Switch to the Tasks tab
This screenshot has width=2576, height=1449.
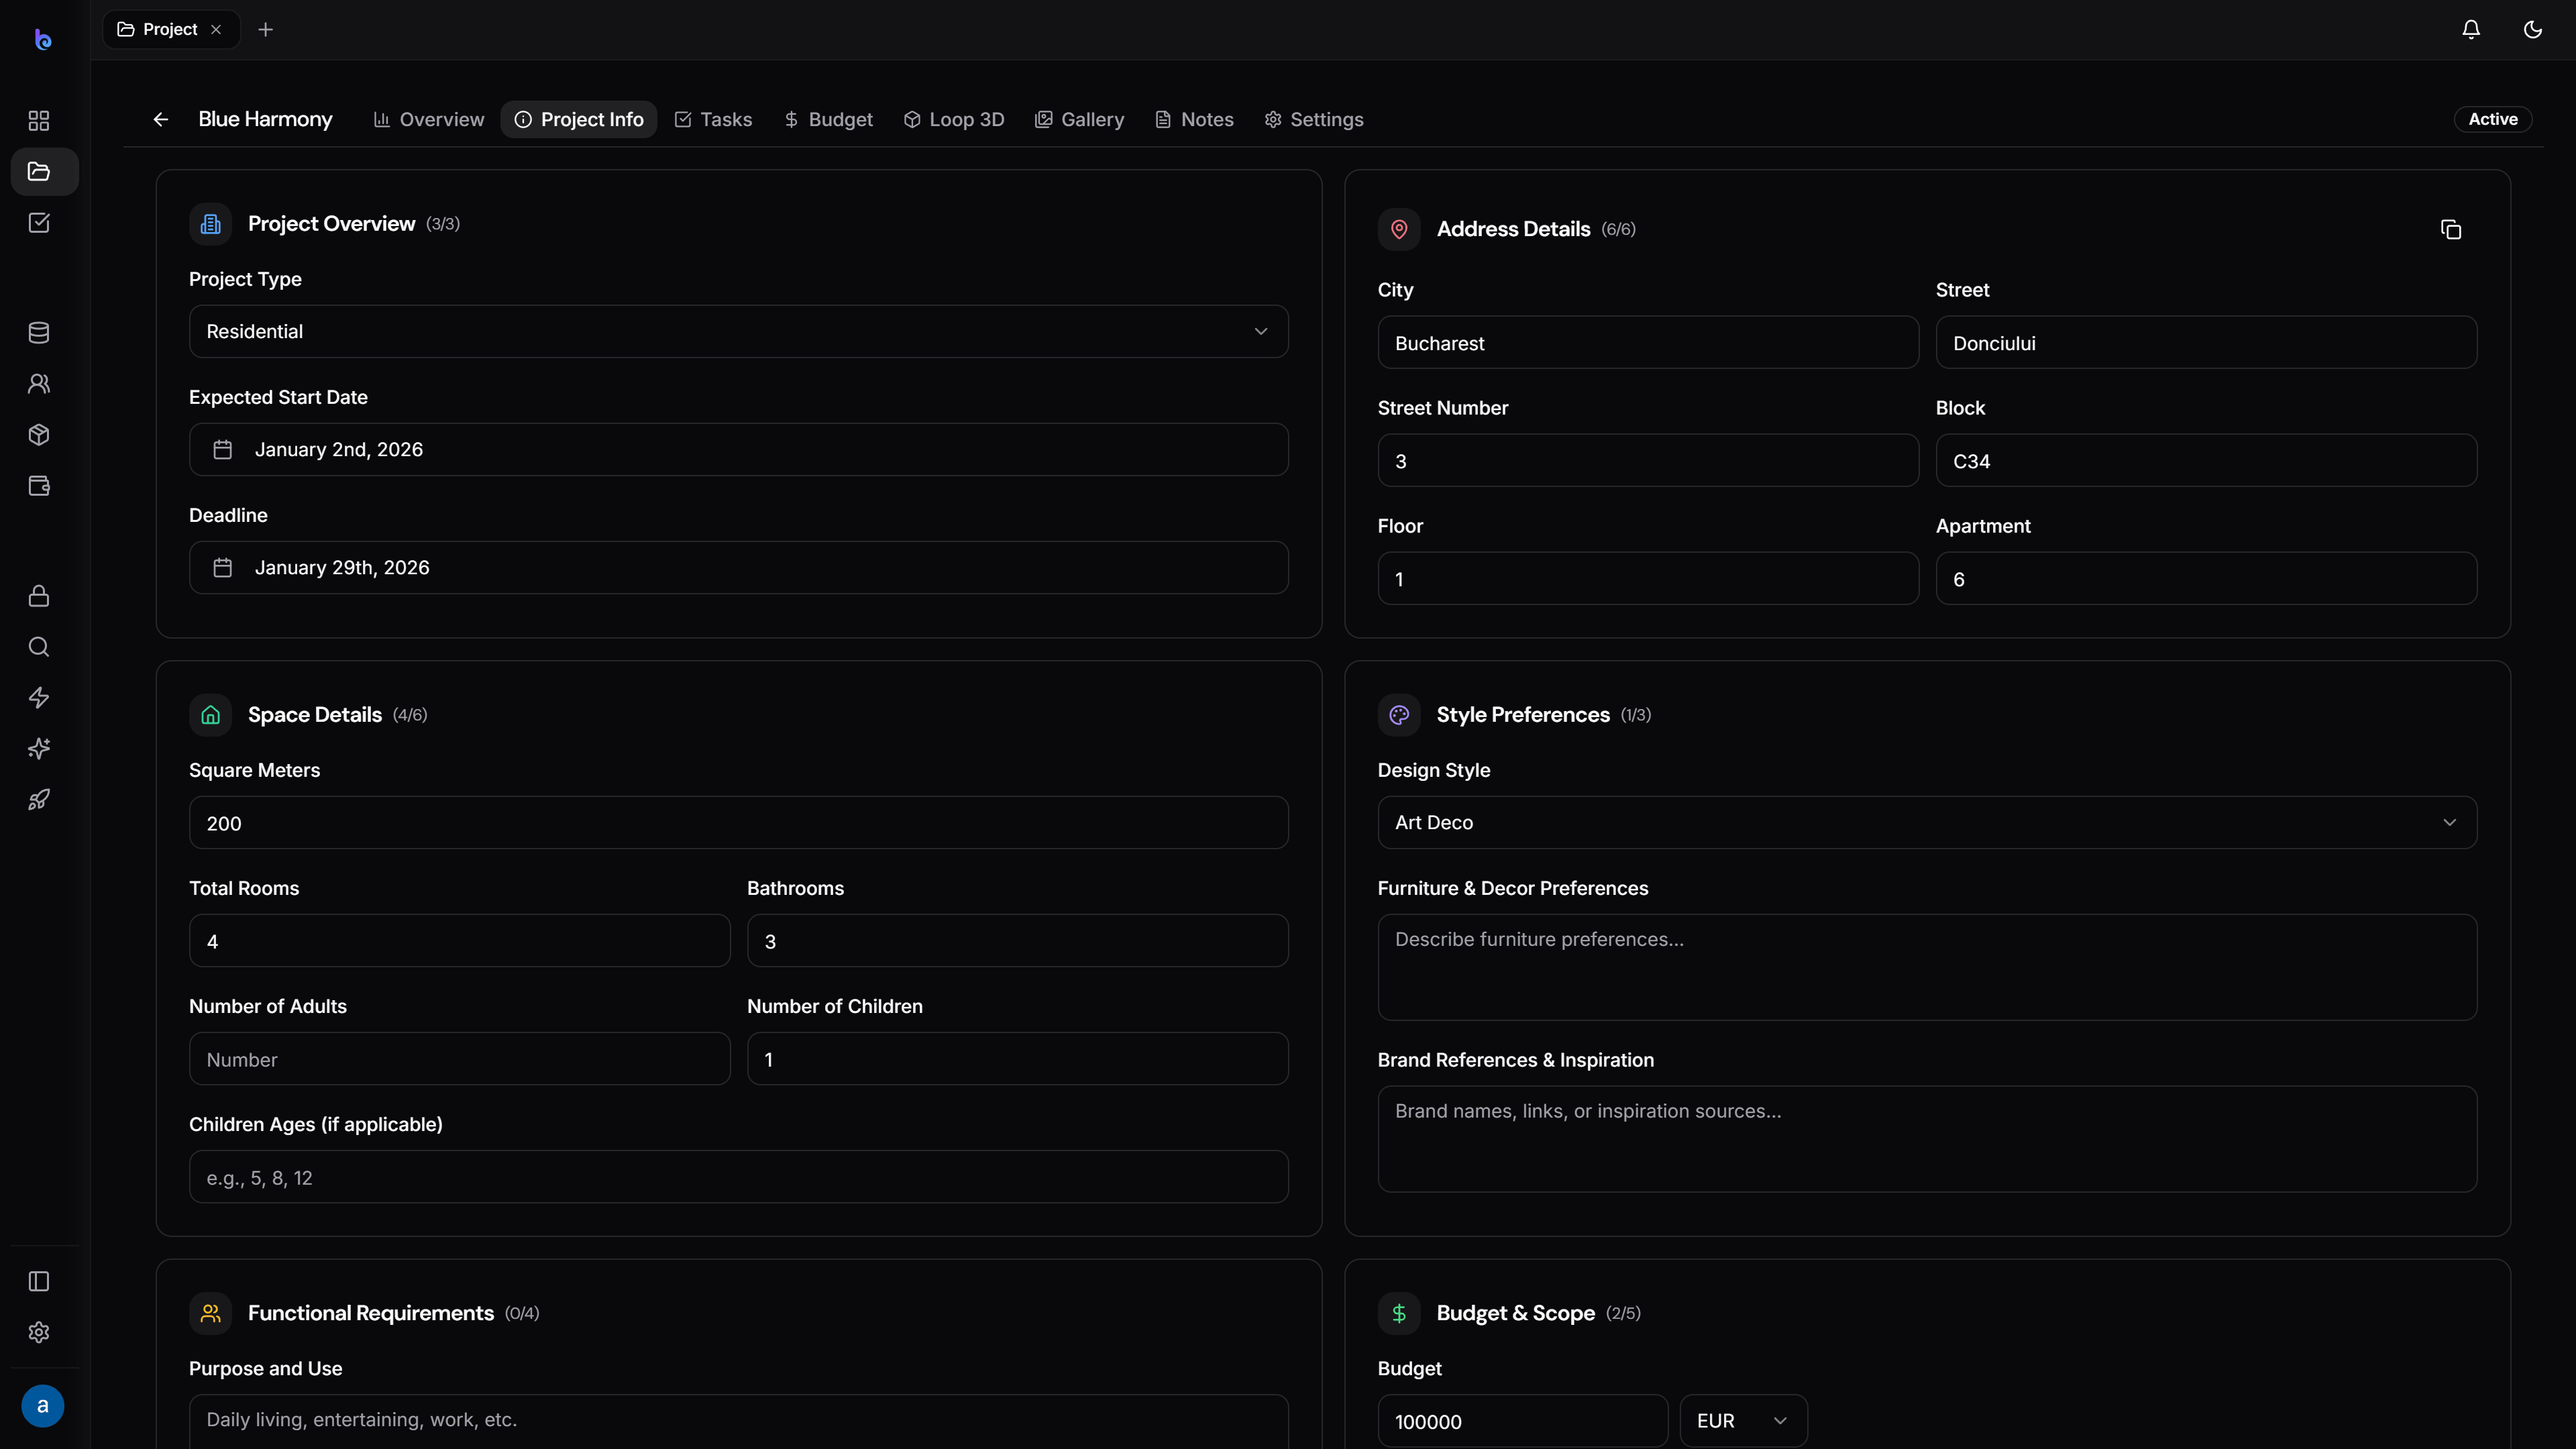tap(713, 119)
